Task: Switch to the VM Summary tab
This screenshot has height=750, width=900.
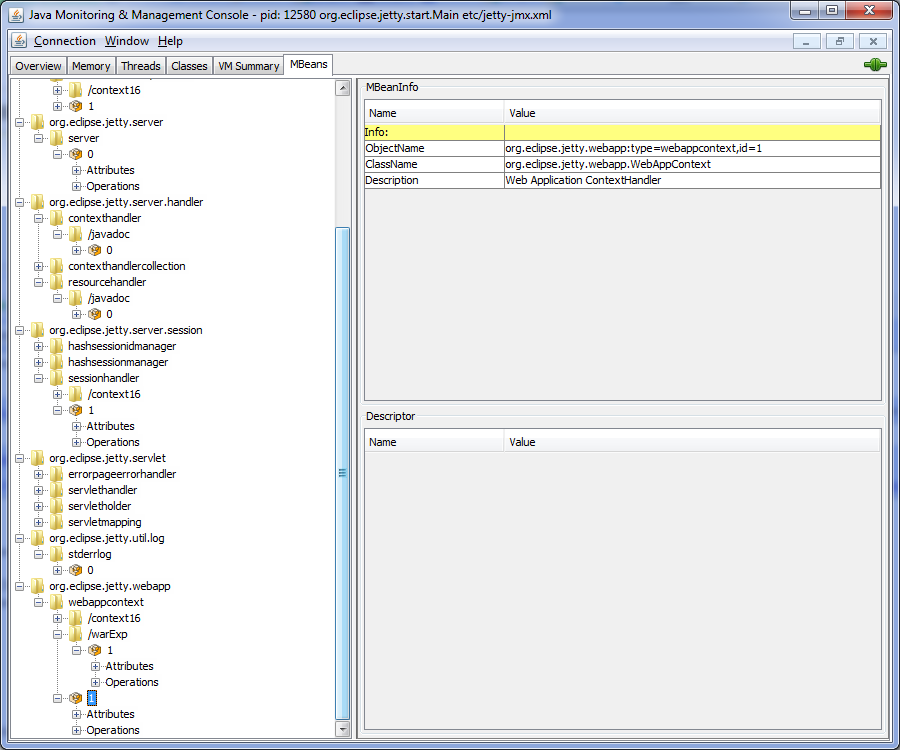Action: click(x=248, y=66)
